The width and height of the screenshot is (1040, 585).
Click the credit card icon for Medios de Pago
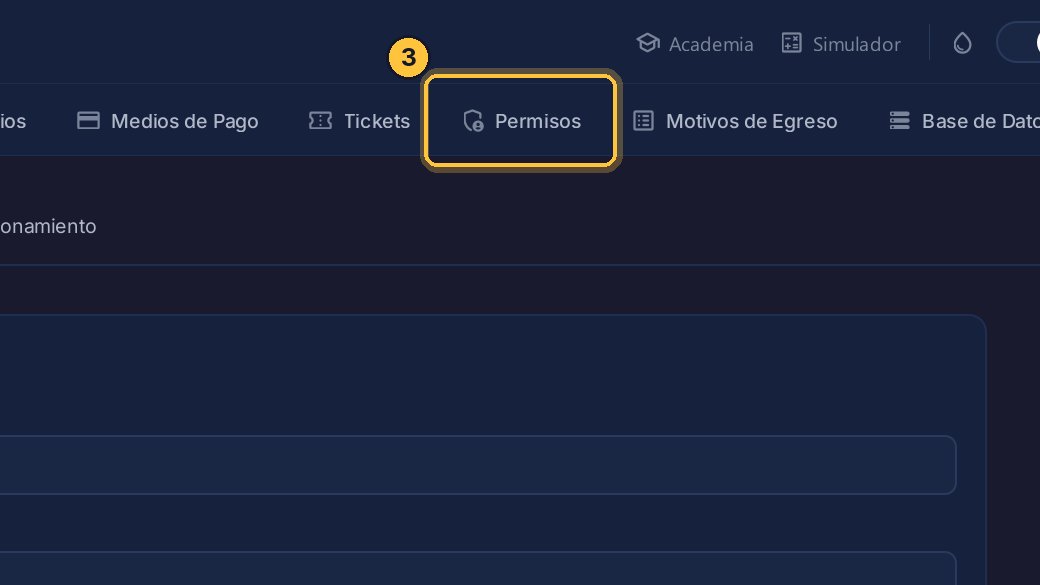click(x=88, y=121)
